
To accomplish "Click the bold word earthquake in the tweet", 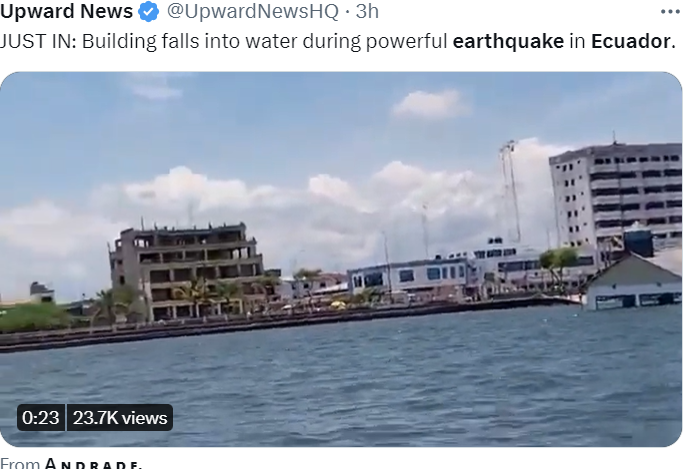I will [x=508, y=41].
